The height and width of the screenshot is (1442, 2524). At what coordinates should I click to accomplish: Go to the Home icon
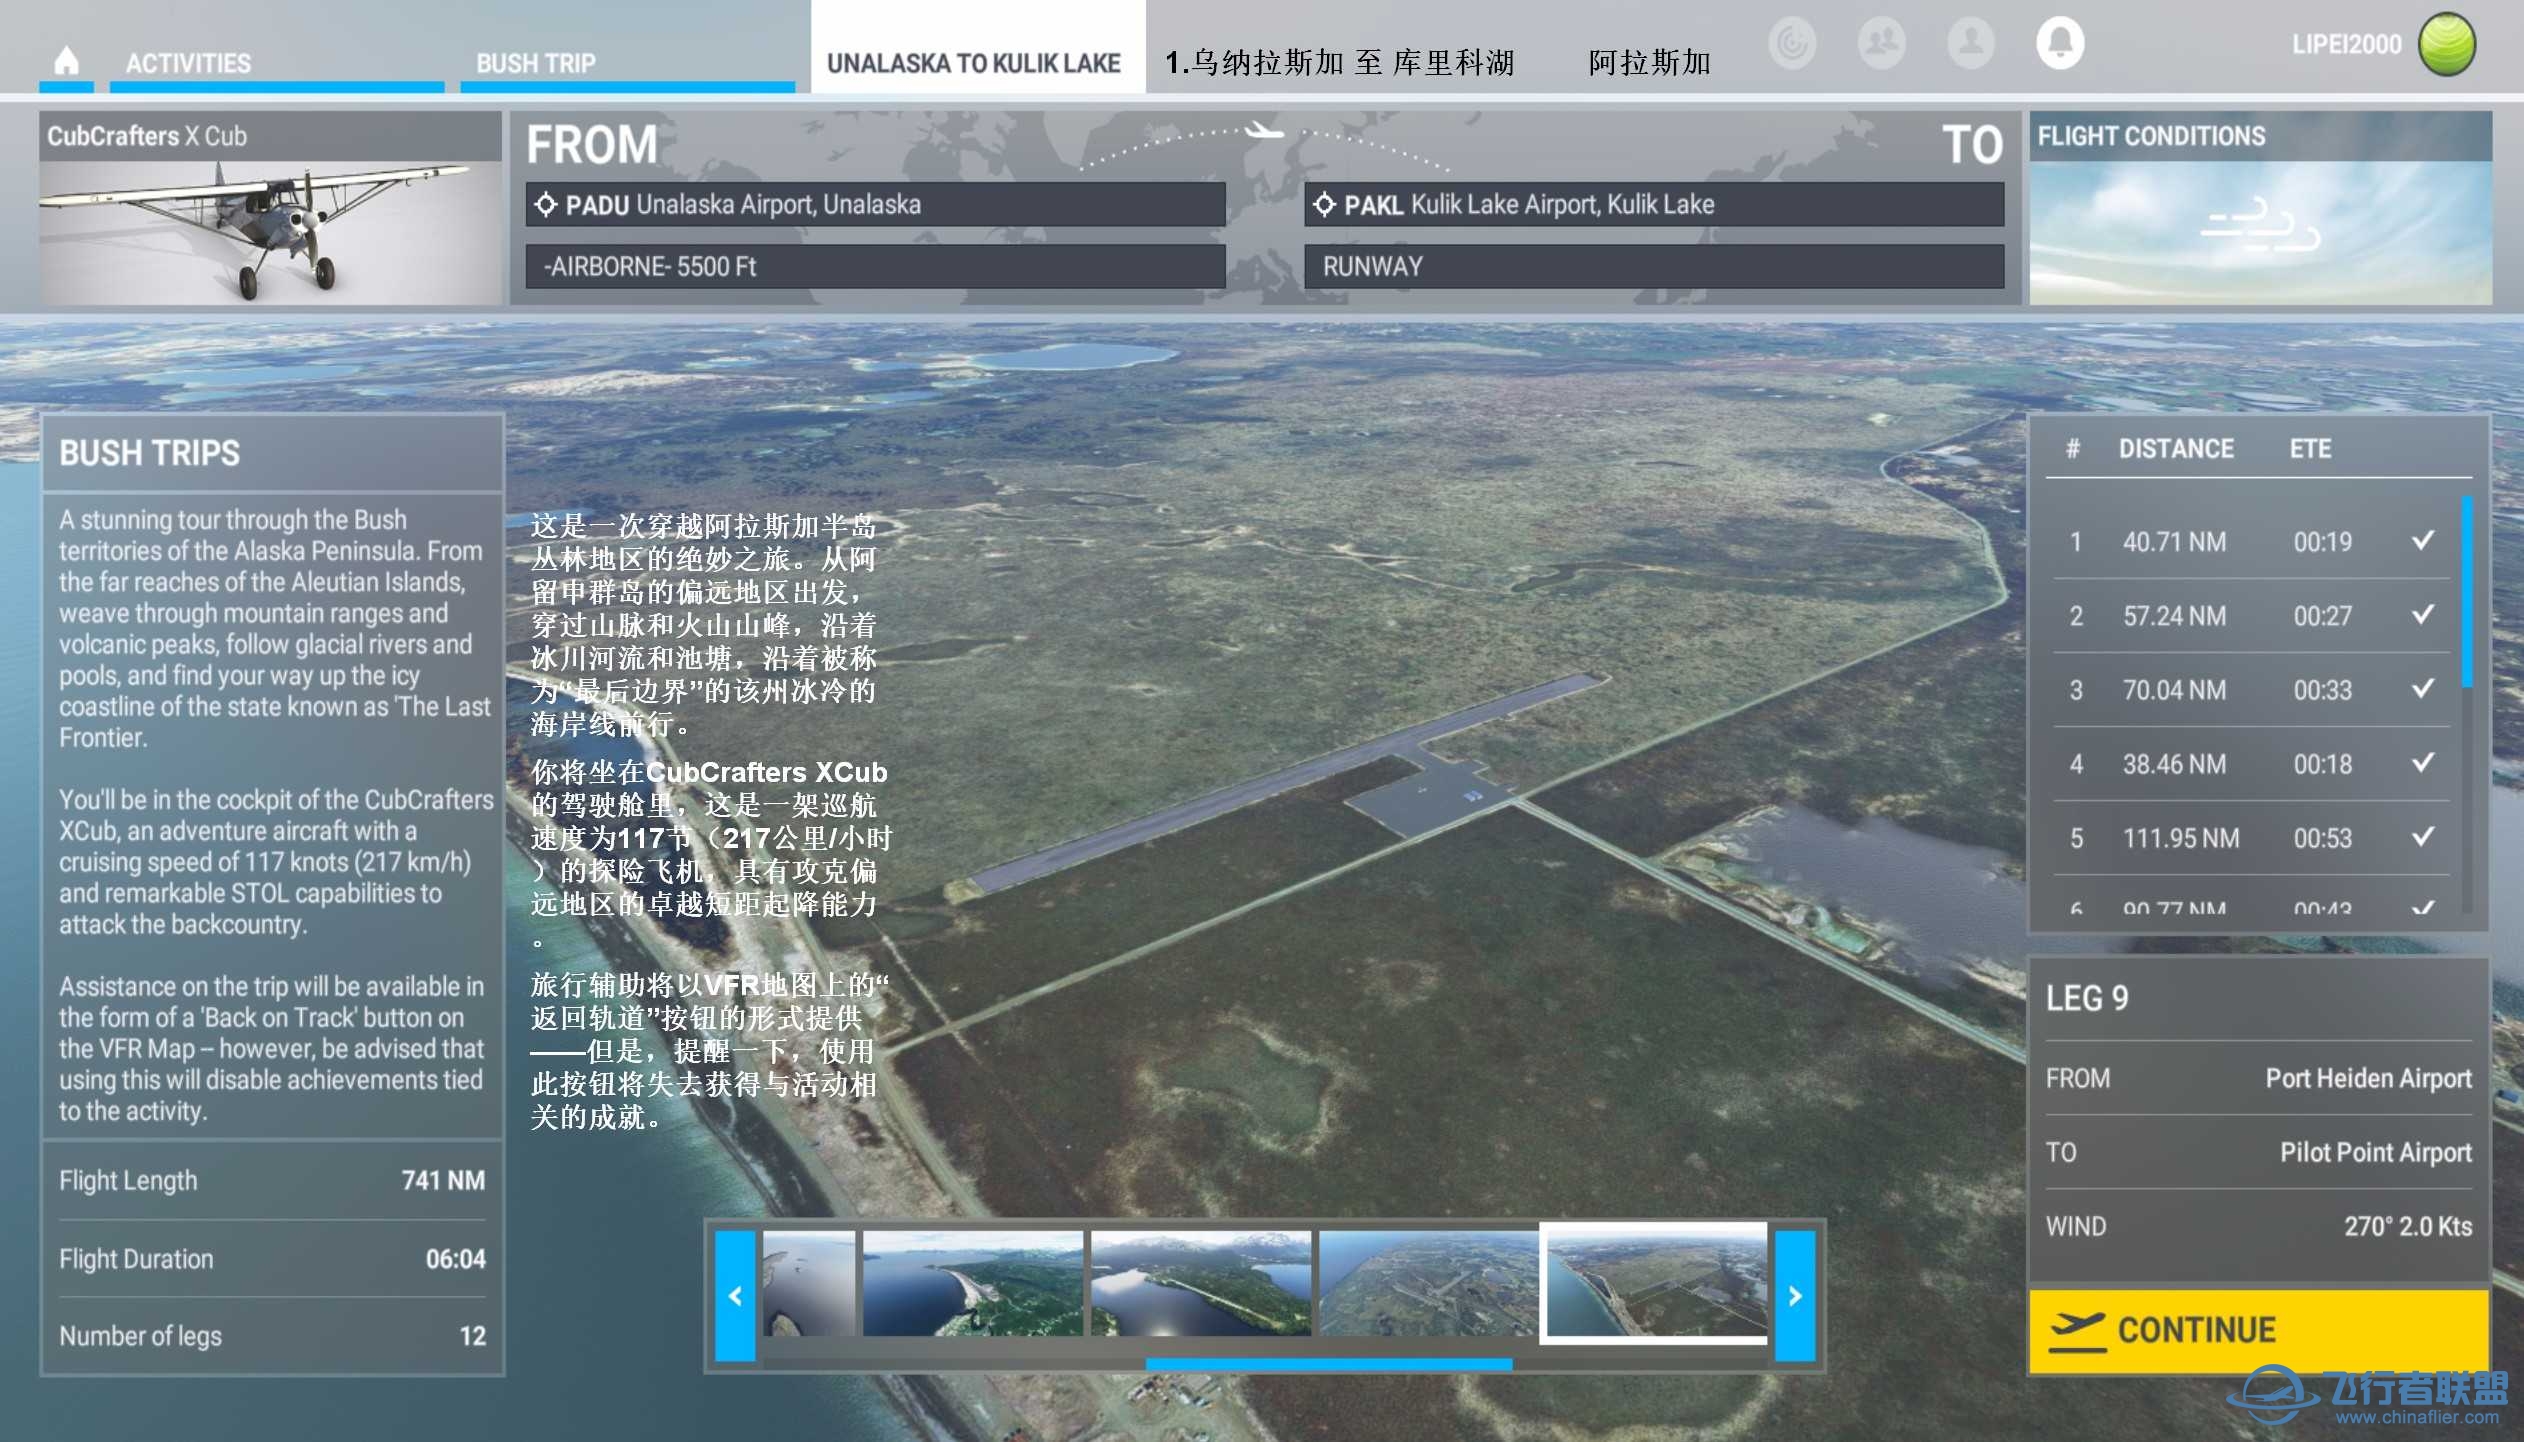66,61
